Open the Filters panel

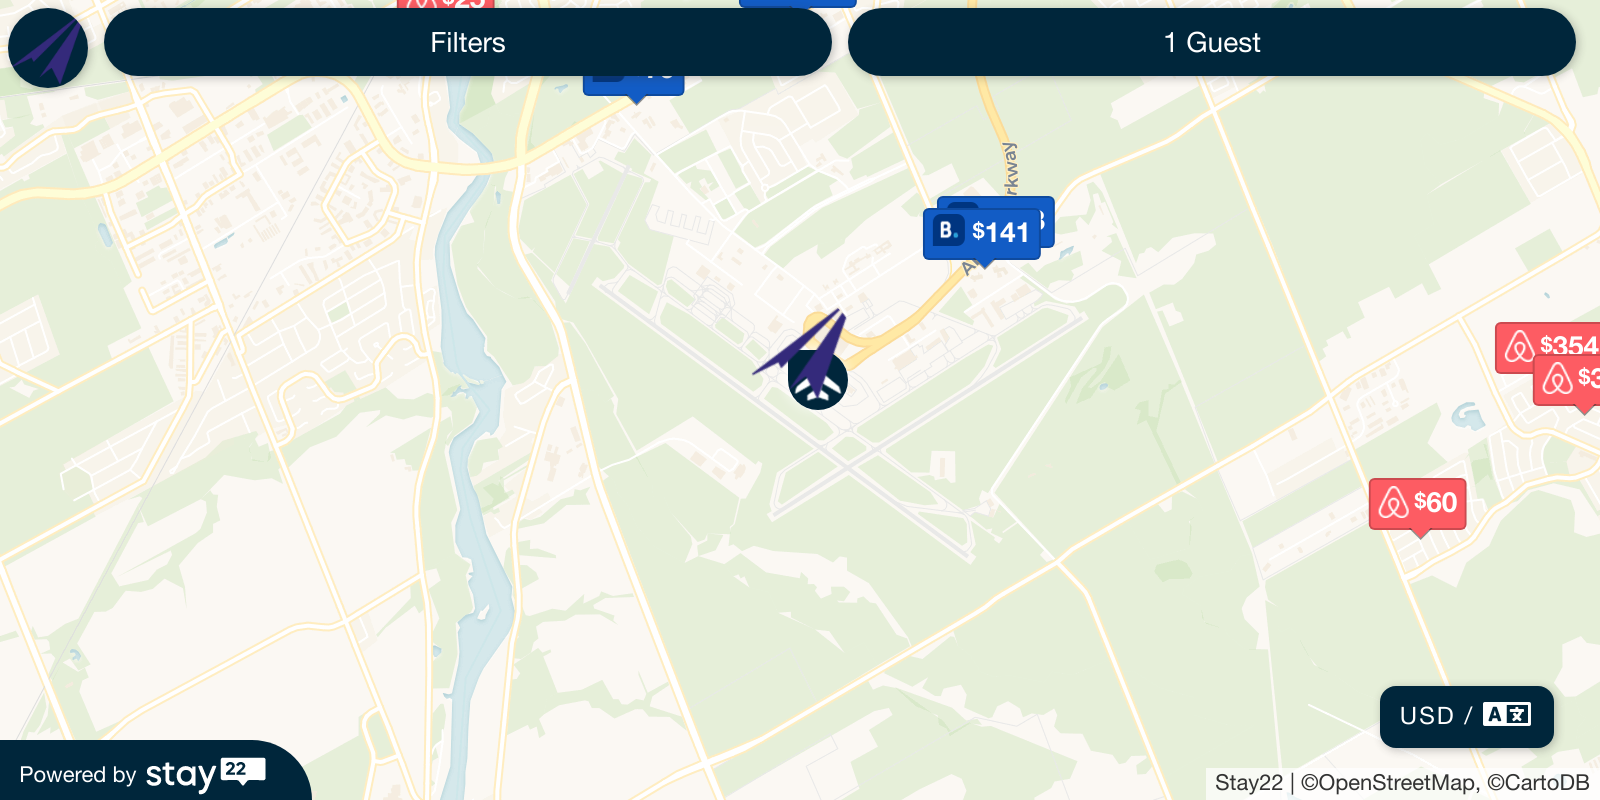(468, 42)
